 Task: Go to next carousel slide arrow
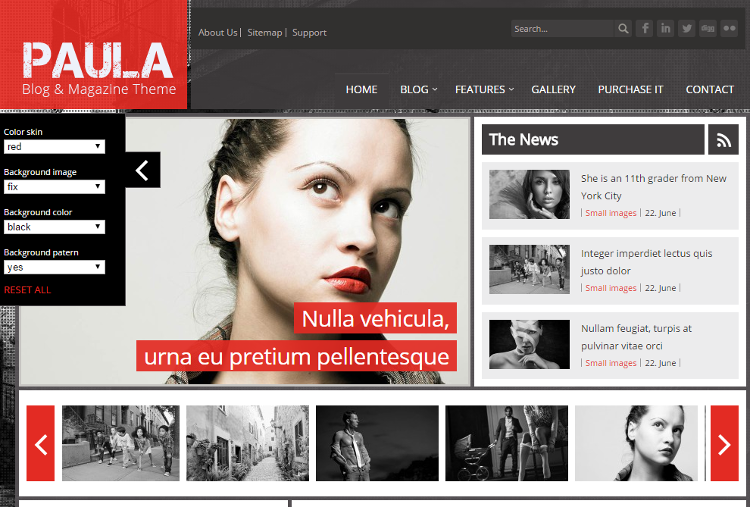[724, 443]
